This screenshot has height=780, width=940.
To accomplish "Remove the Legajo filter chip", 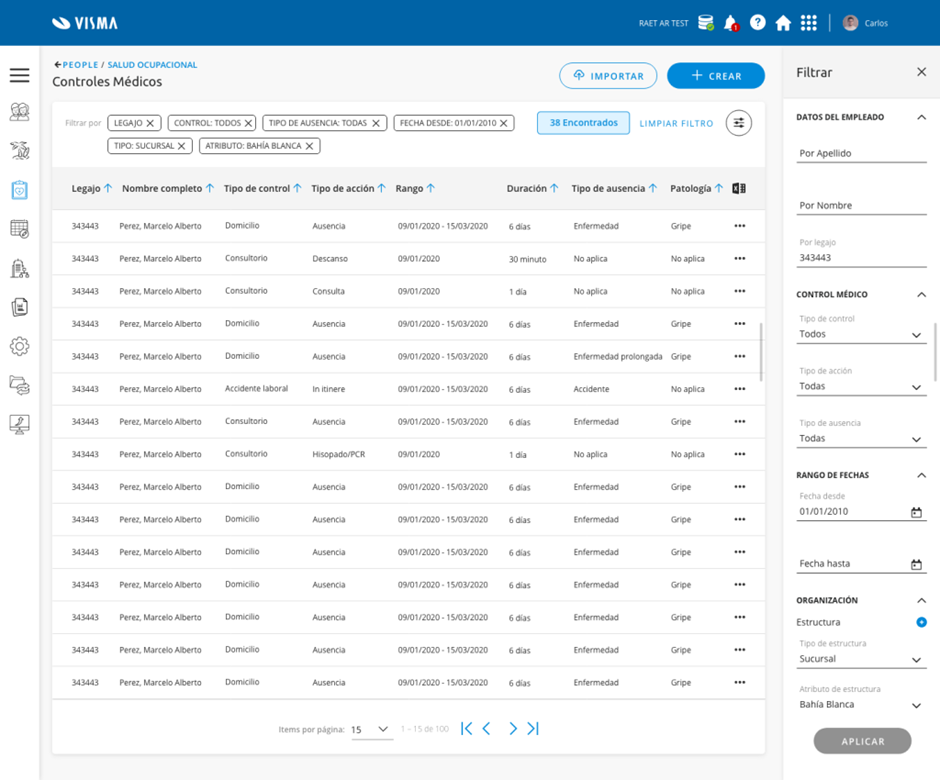I will click(150, 123).
